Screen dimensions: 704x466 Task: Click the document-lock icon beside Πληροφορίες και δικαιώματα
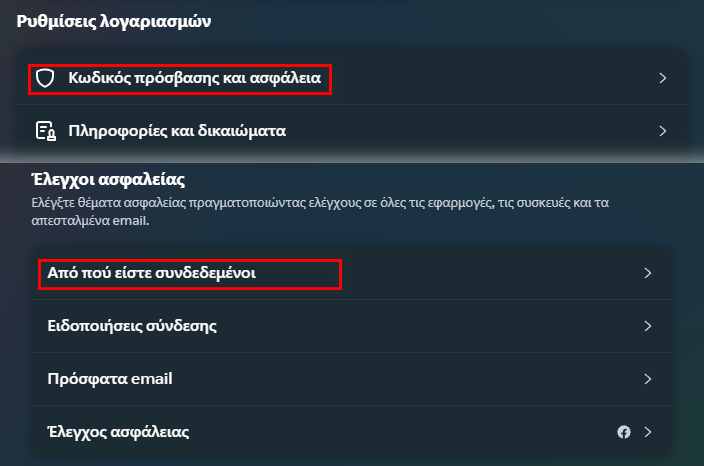click(x=46, y=131)
